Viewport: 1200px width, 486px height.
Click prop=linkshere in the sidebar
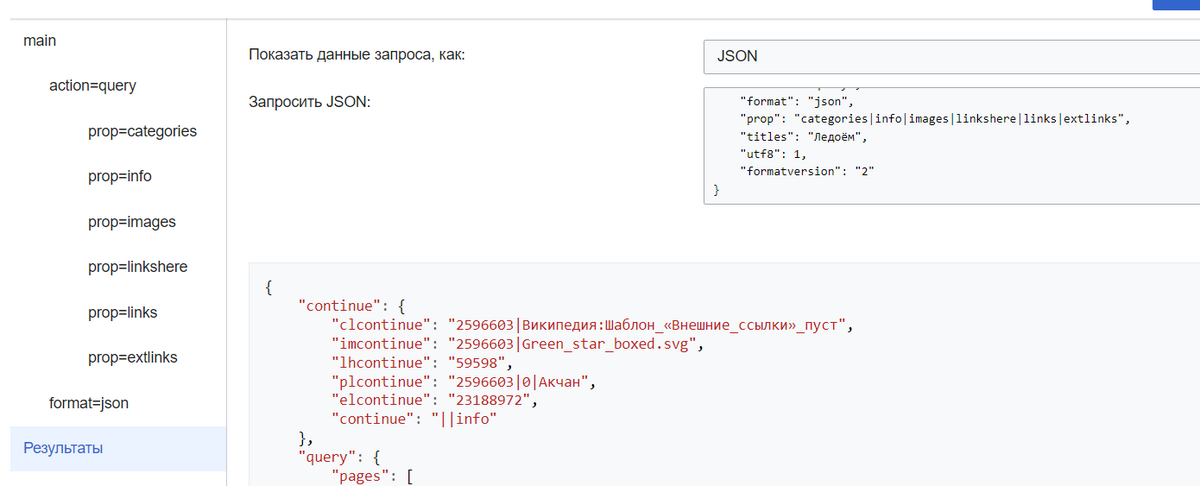coord(137,267)
